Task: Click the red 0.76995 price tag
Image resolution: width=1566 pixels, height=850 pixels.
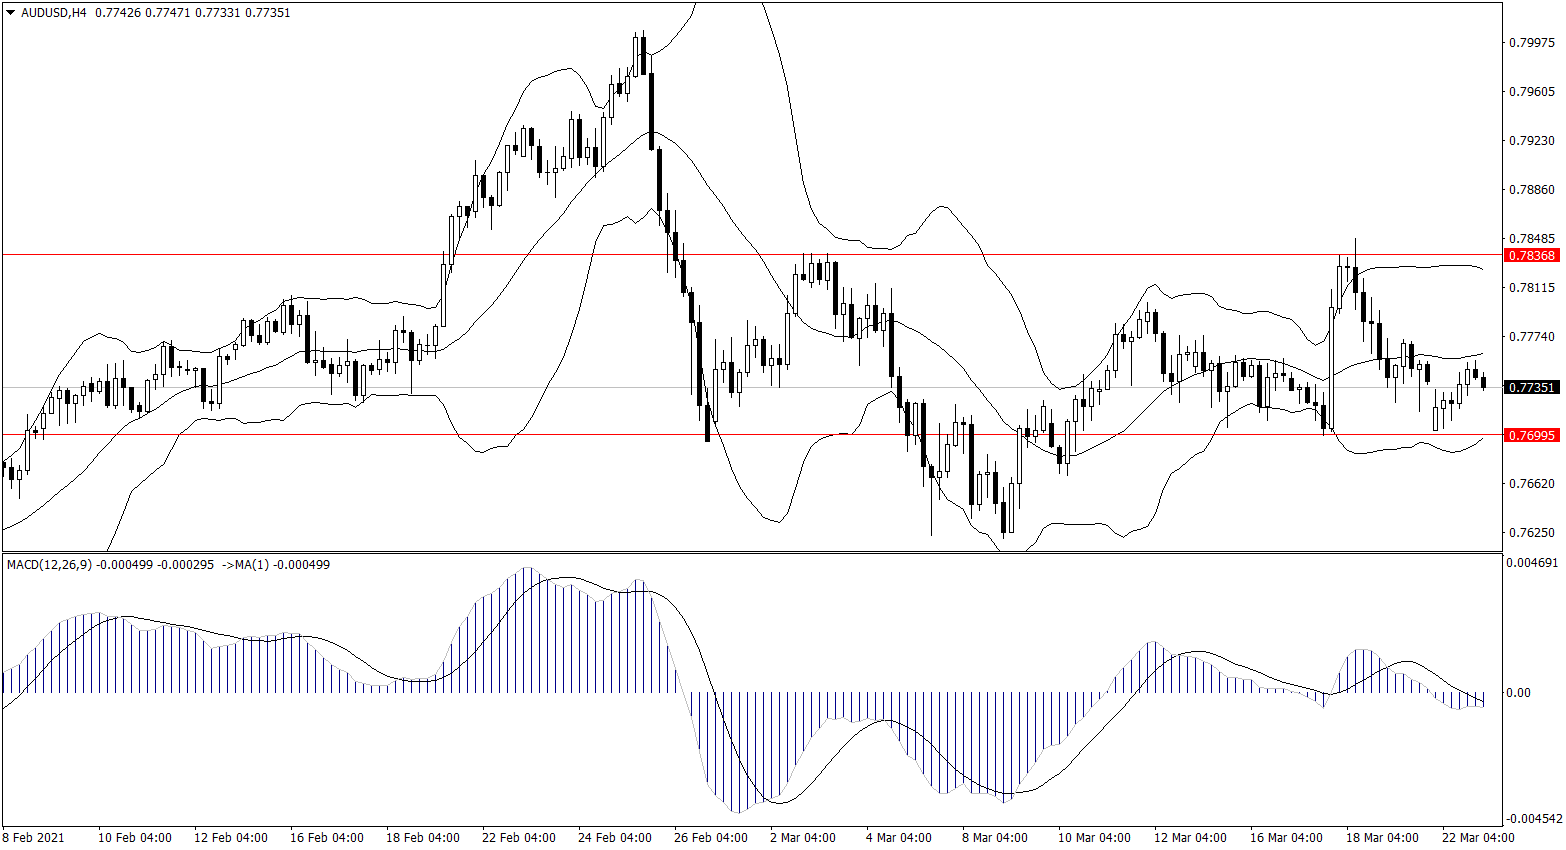Action: [x=1531, y=436]
